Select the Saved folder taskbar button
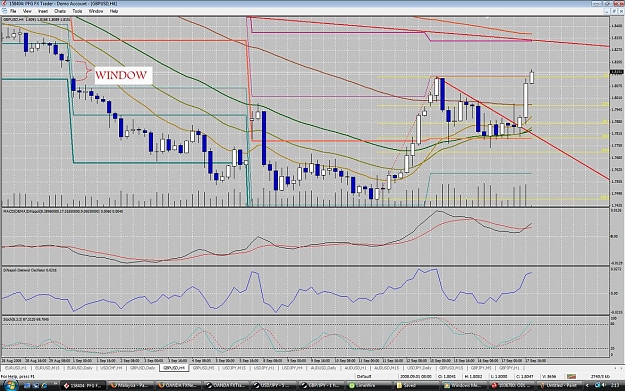625x391 pixels. click(417, 385)
